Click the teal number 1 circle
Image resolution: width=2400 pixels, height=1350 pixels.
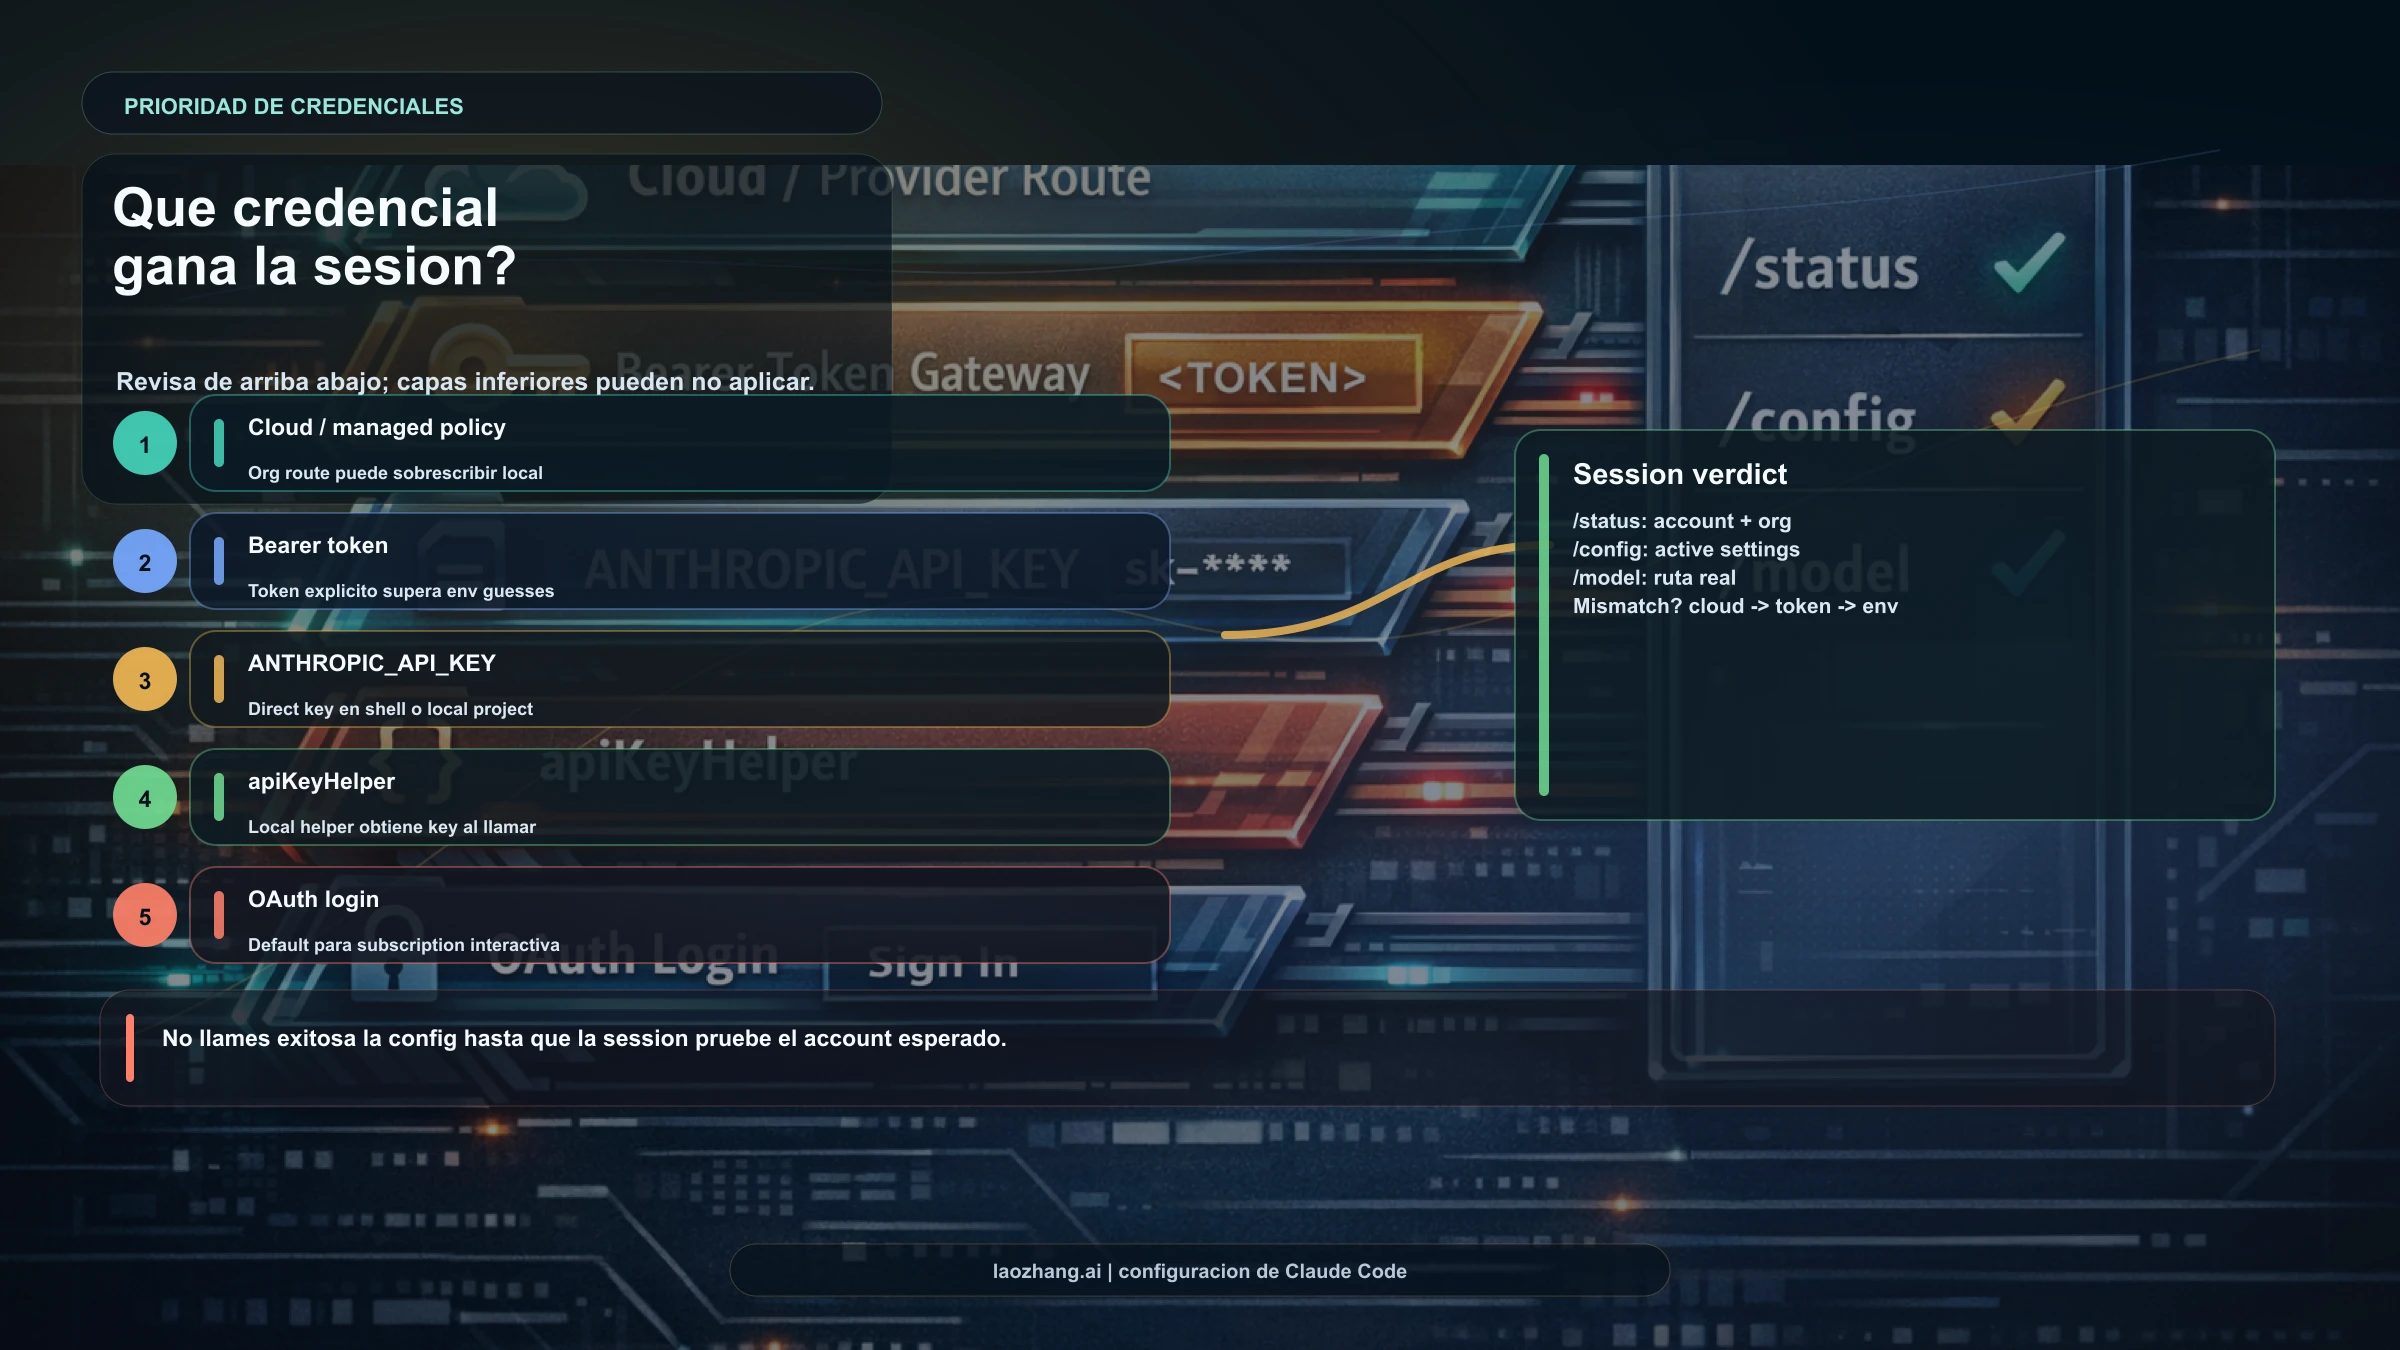145,443
